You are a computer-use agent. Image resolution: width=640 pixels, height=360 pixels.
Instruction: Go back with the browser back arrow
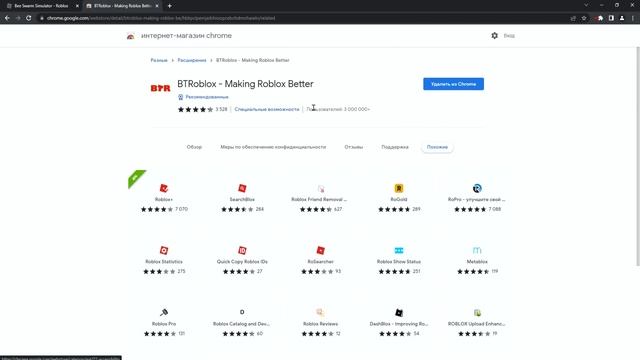click(7, 18)
